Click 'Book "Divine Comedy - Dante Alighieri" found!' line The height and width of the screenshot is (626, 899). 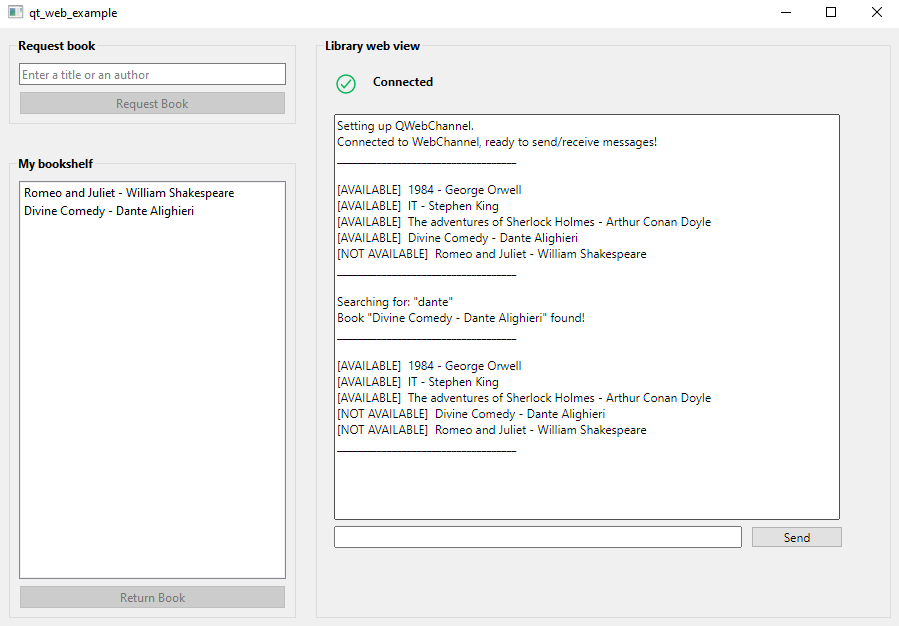[x=461, y=318]
